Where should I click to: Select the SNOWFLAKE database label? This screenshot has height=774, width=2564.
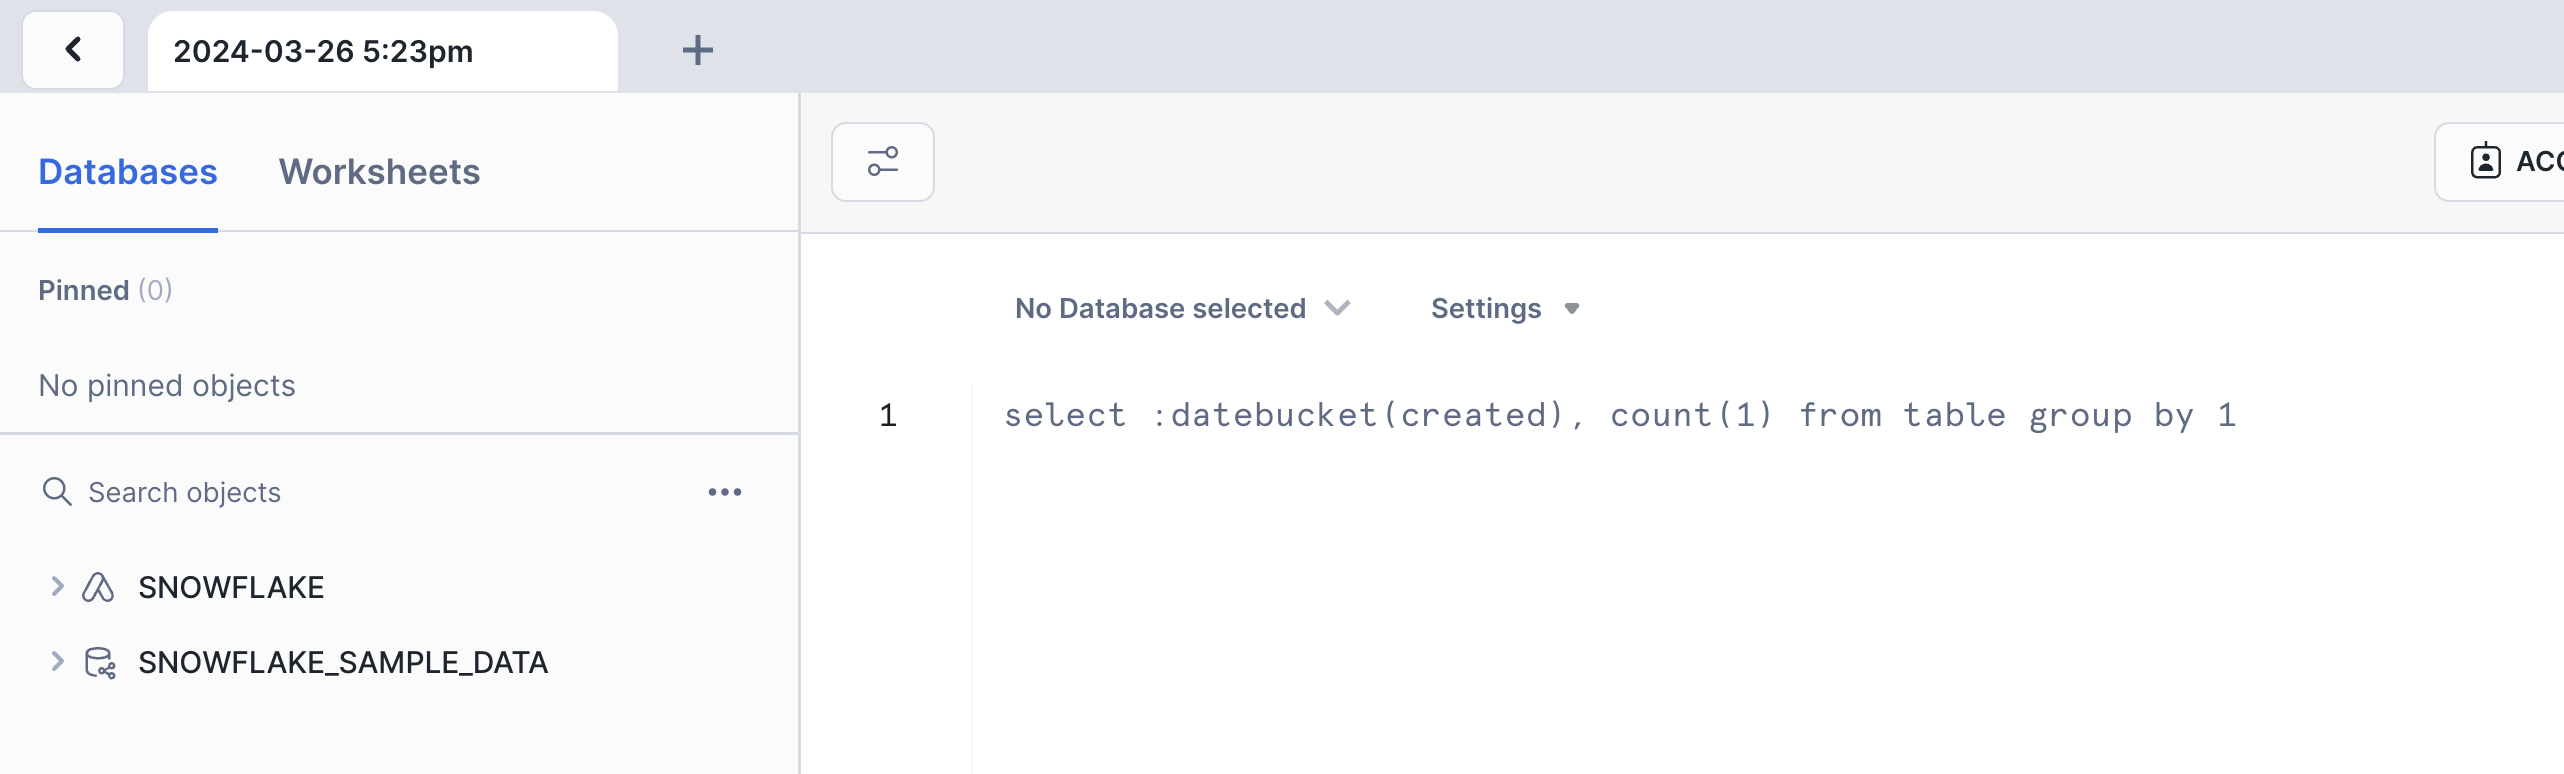[231, 587]
